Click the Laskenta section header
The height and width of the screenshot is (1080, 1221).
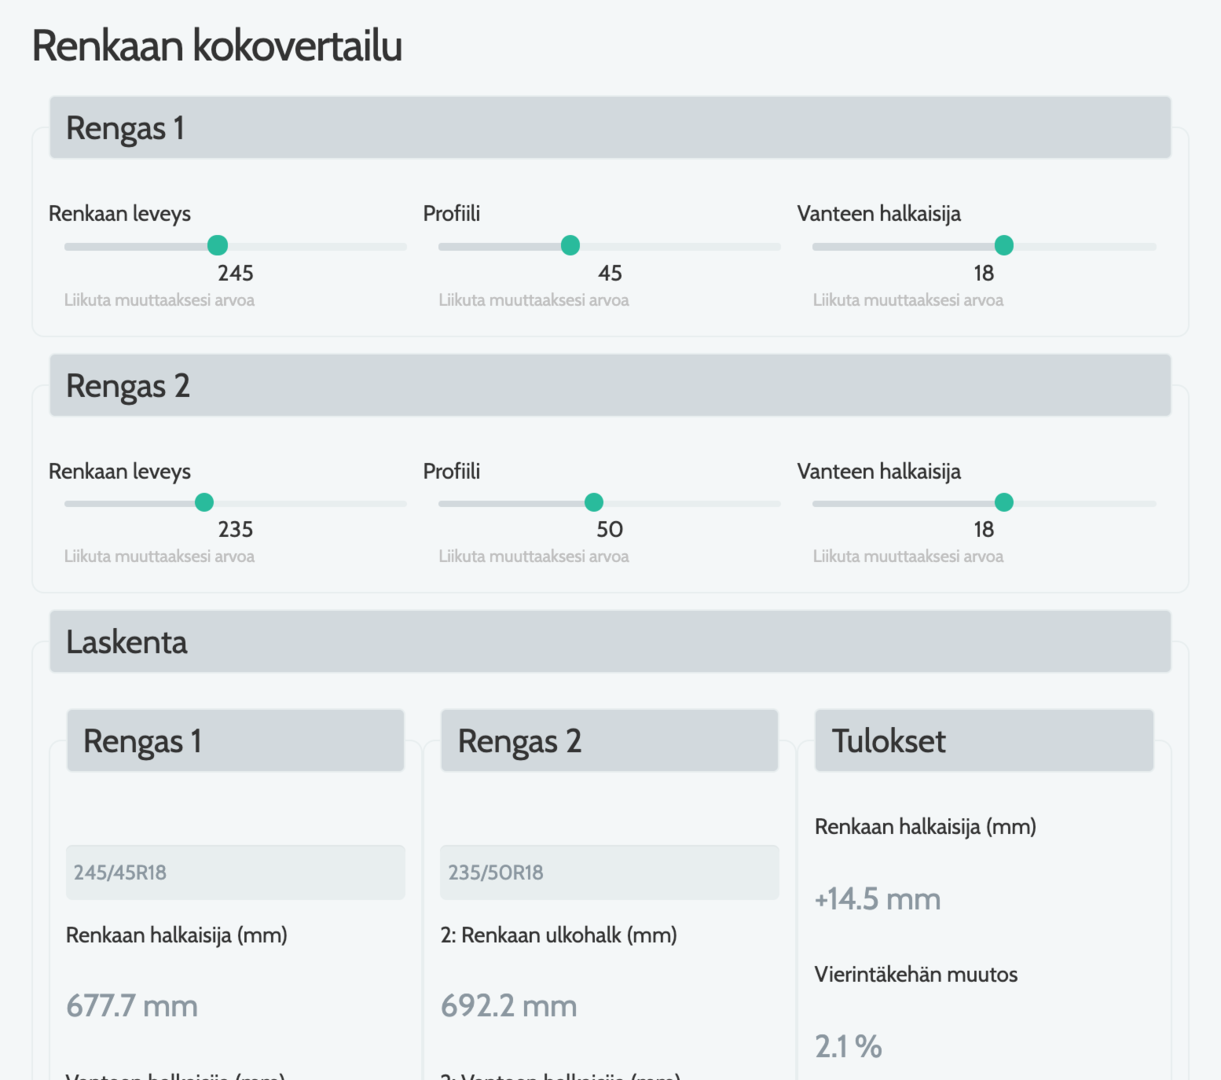pyautogui.click(x=610, y=642)
